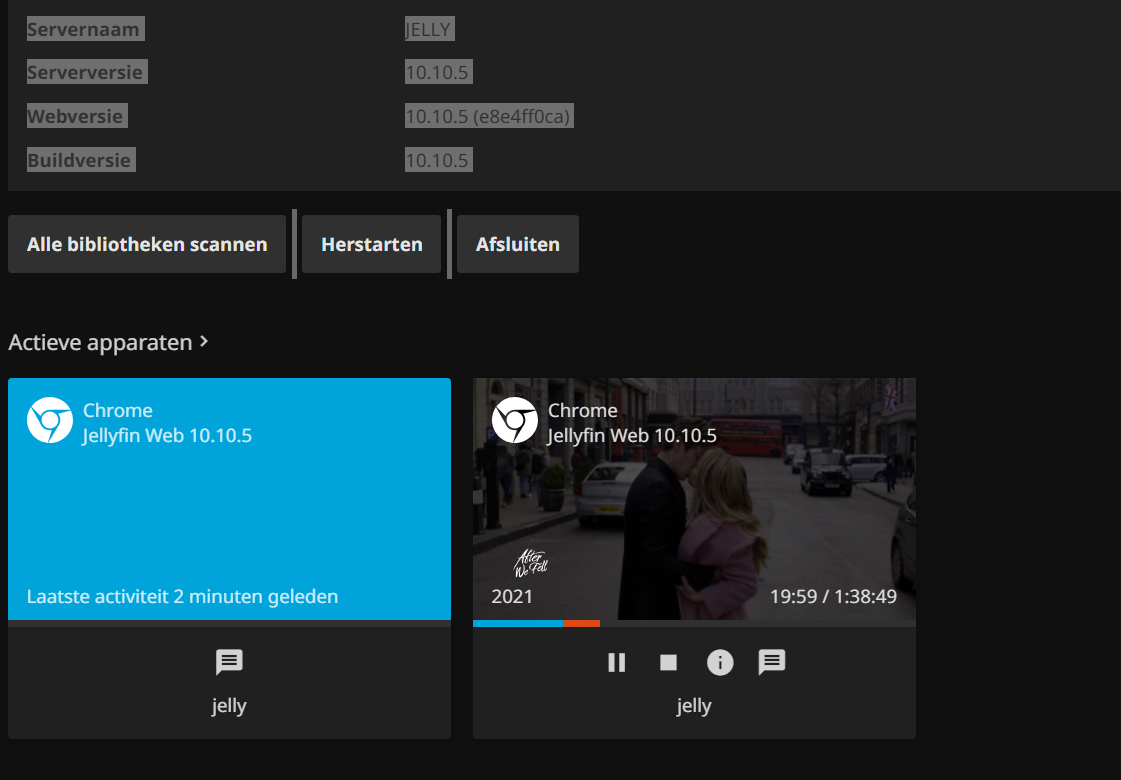1121x780 pixels.
Task: Send message to the idle Chrome device
Action: [x=229, y=662]
